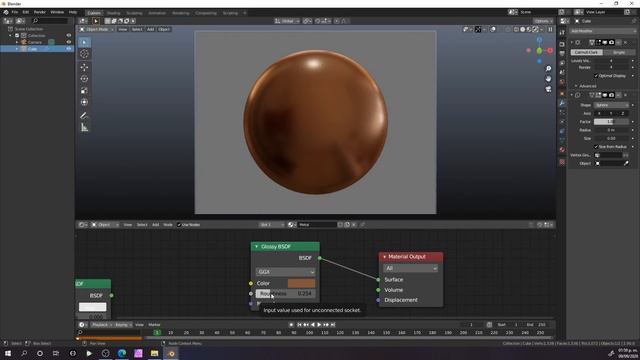Screen dimensions: 640x360
Task: Toggle the Optimal Display checkbox
Action: point(596,76)
